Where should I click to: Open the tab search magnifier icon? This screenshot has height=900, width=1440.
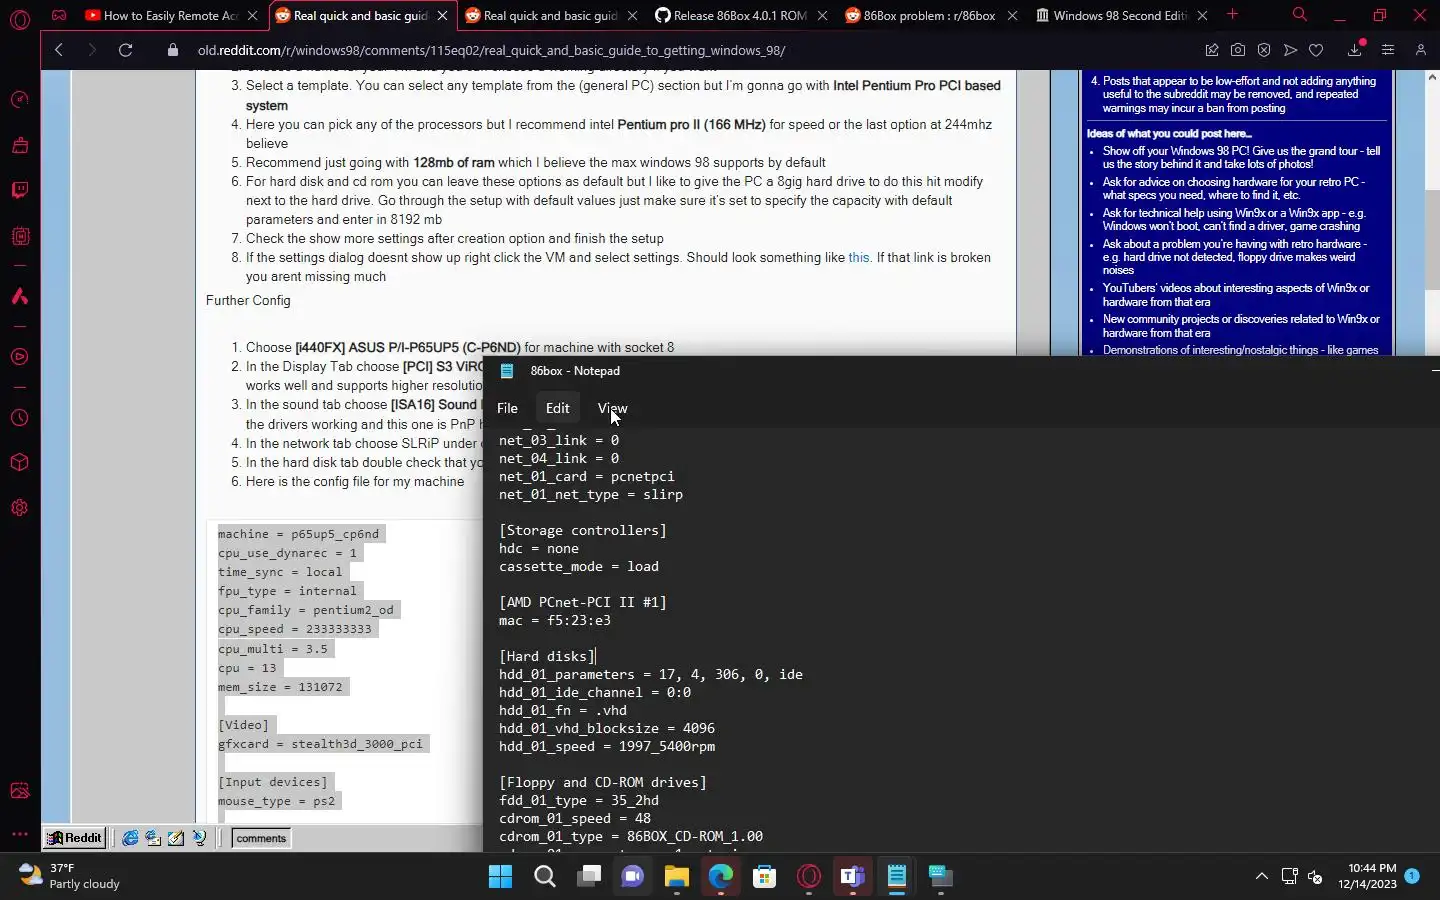pos(1299,15)
